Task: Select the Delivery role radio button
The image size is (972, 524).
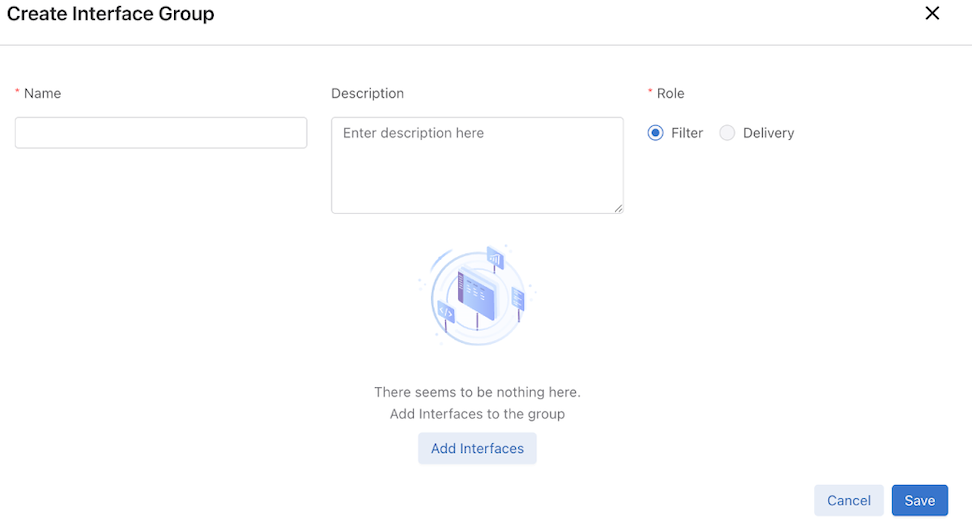Action: pos(727,133)
